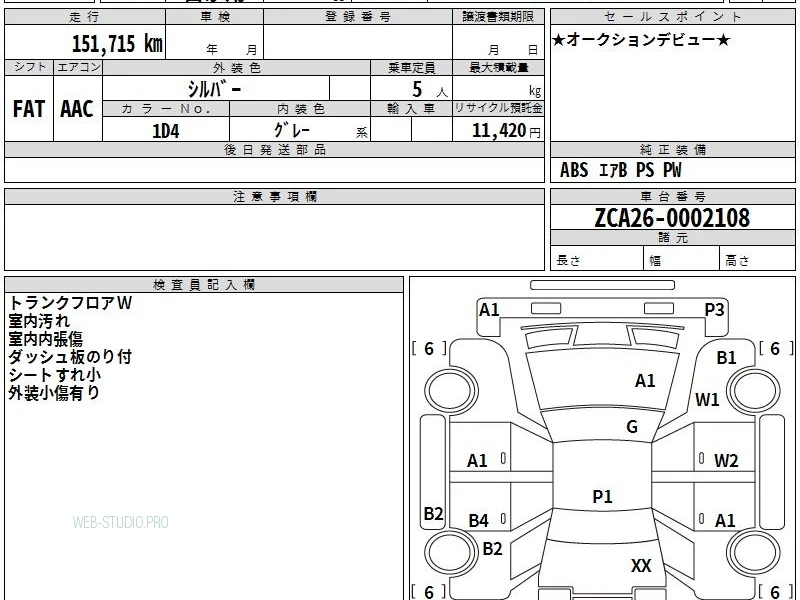
Task: Click the 長さ length field
Action: pyautogui.click(x=597, y=259)
